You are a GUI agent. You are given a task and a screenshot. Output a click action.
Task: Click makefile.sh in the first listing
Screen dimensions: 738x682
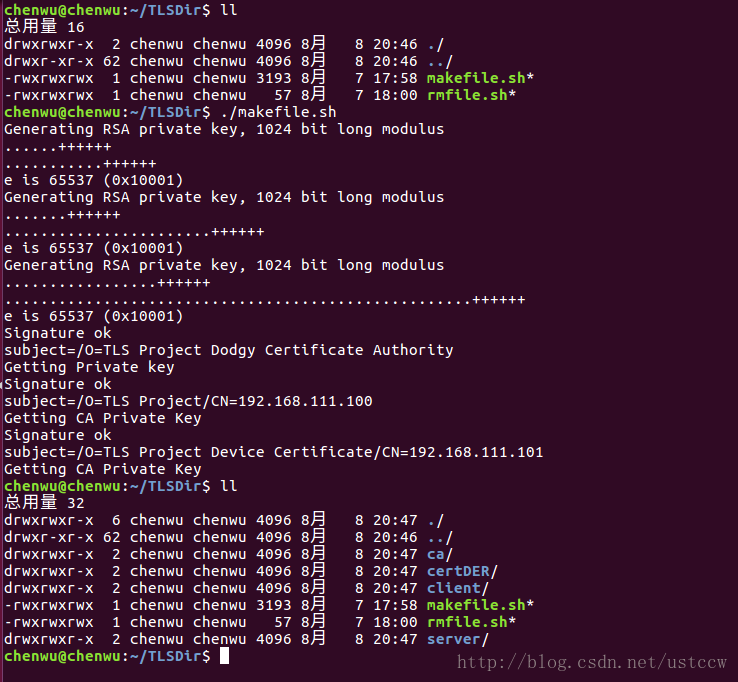coord(477,78)
